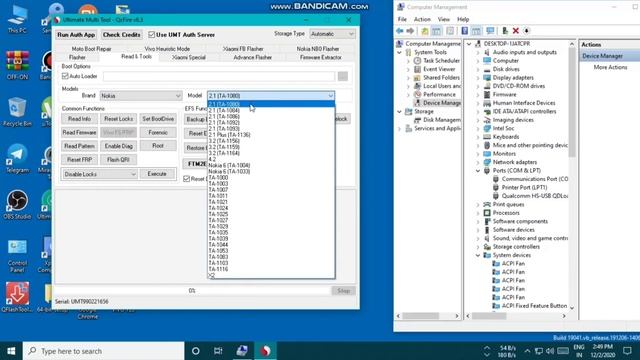Open the Control Panel desktop icon
The width and height of the screenshot is (640, 360).
click(17, 255)
